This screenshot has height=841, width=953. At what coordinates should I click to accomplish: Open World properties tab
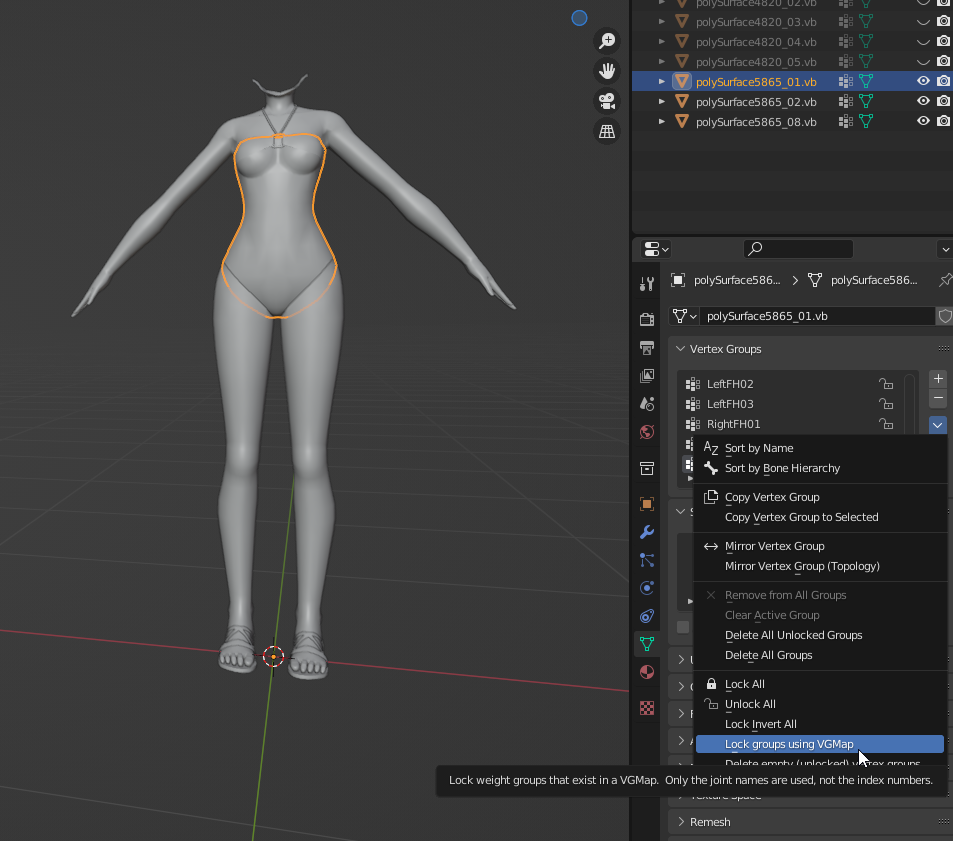pos(647,432)
